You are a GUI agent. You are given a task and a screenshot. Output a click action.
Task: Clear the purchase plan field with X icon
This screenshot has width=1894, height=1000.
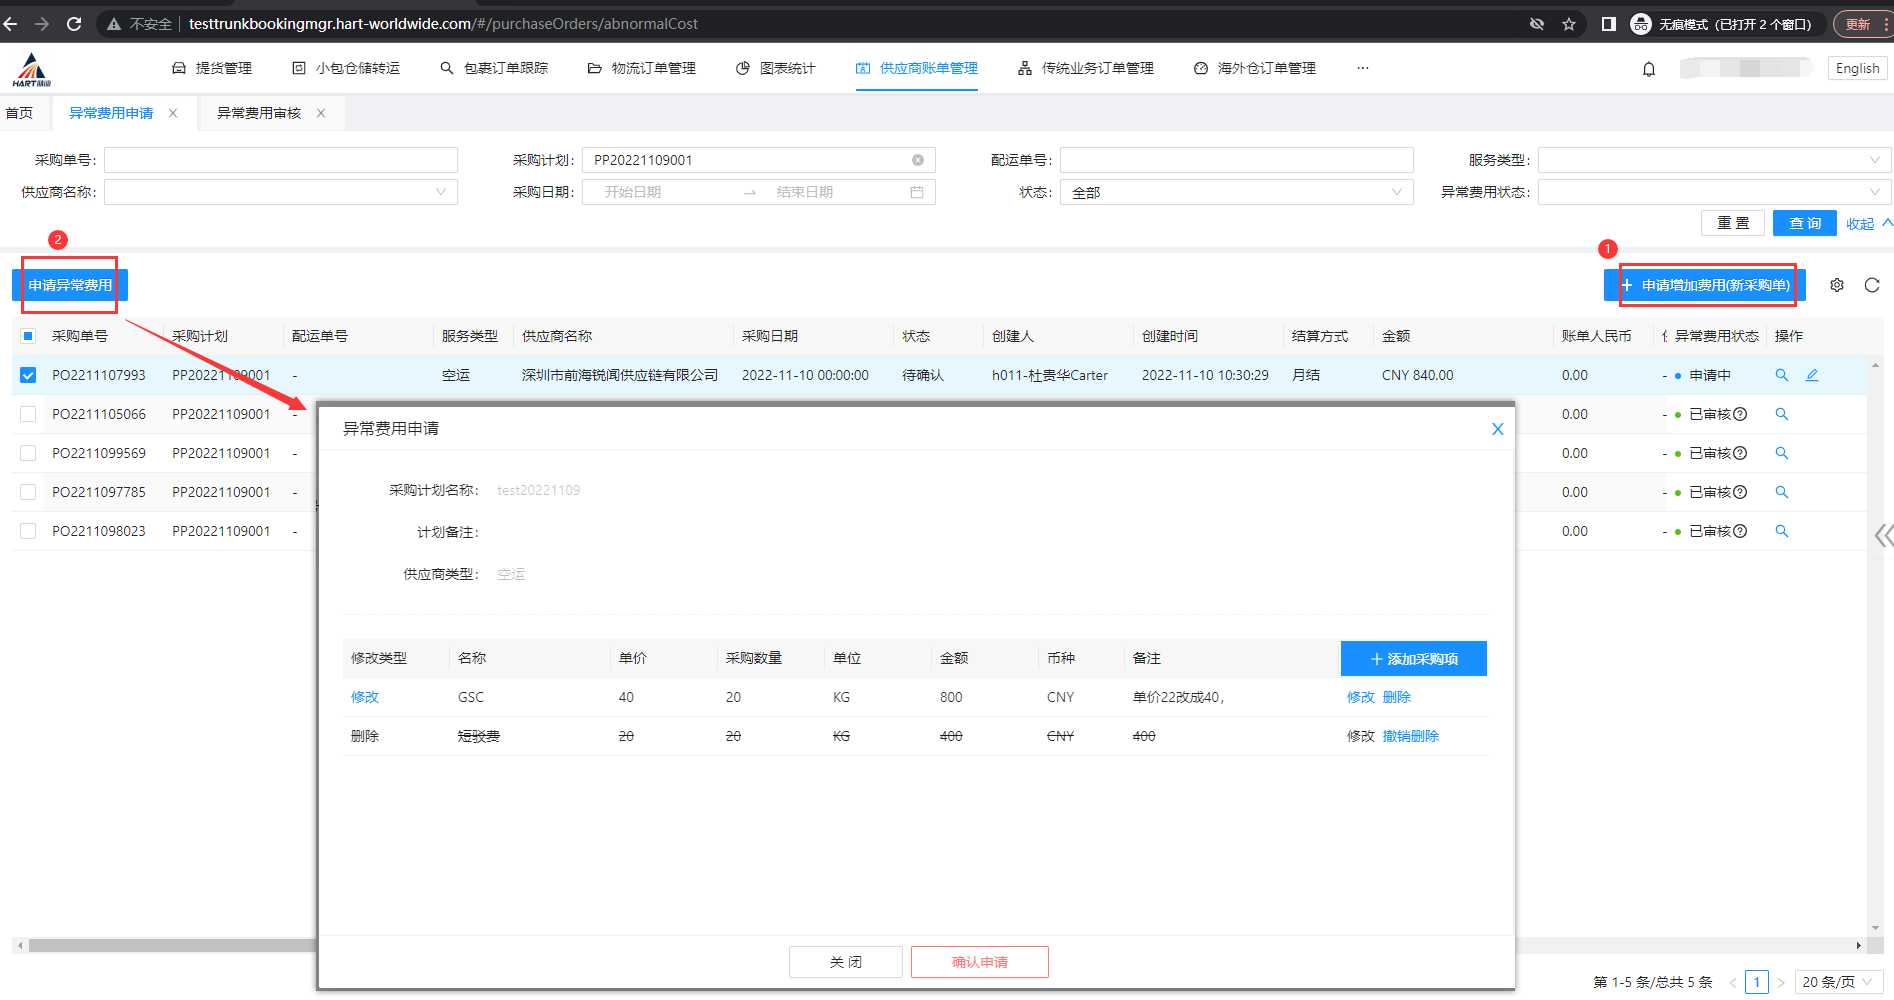(917, 160)
